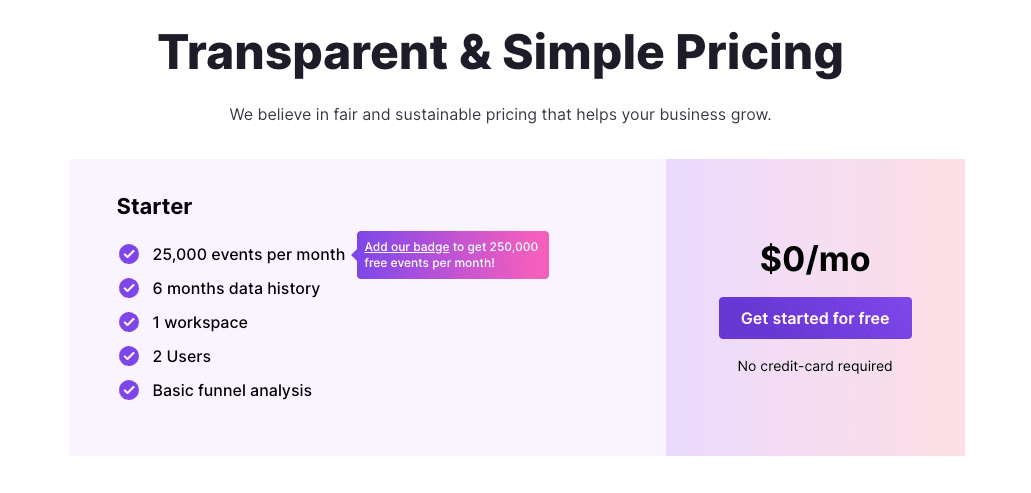This screenshot has height=493, width=1031.
Task: Click checkmark icon beside 6 months data history
Action: point(129,288)
